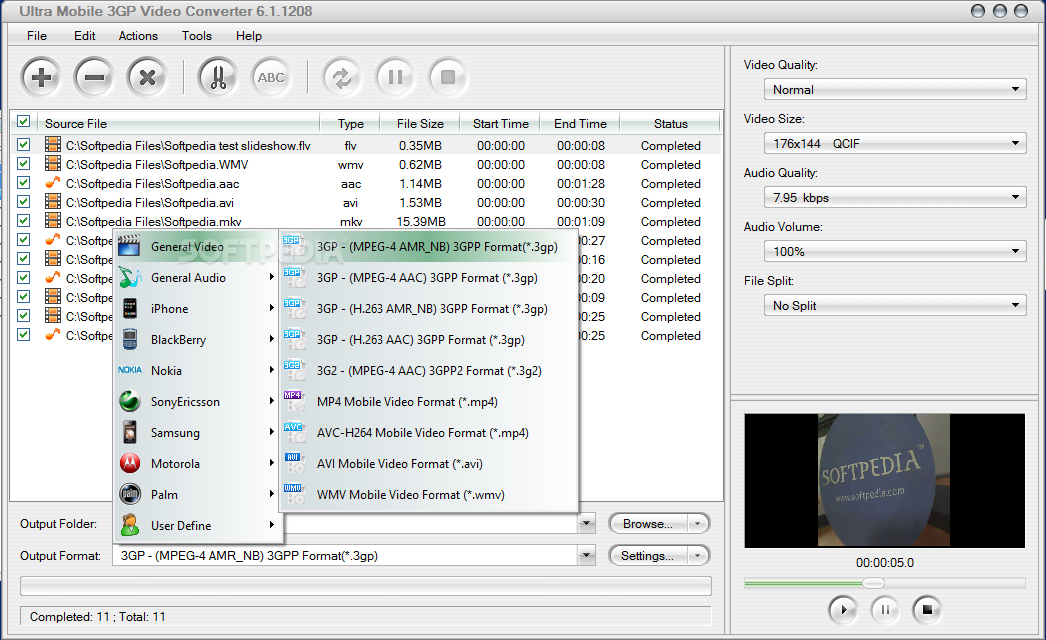Sort by the End Time column header
The image size is (1046, 640).
tap(580, 123)
